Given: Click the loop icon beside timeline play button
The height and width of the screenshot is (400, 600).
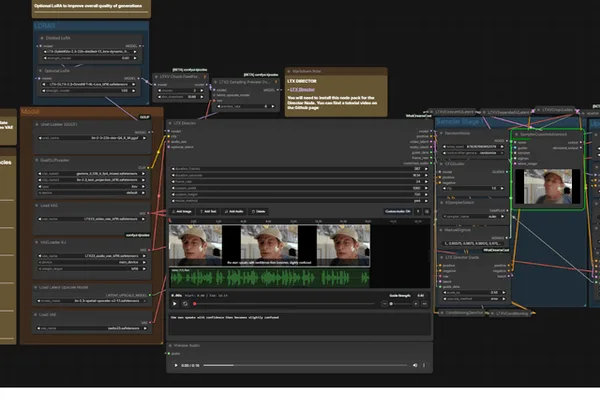Looking at the screenshot, I should (x=185, y=304).
